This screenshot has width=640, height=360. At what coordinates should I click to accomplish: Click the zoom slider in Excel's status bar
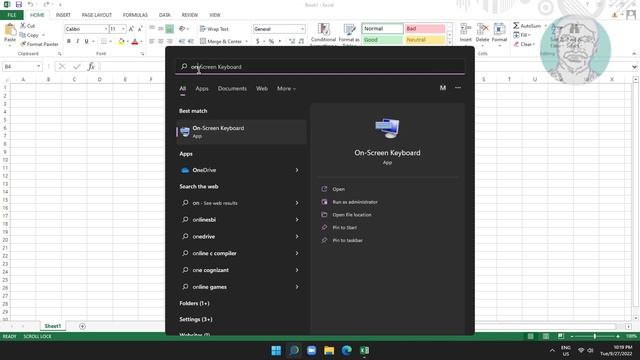pos(595,336)
